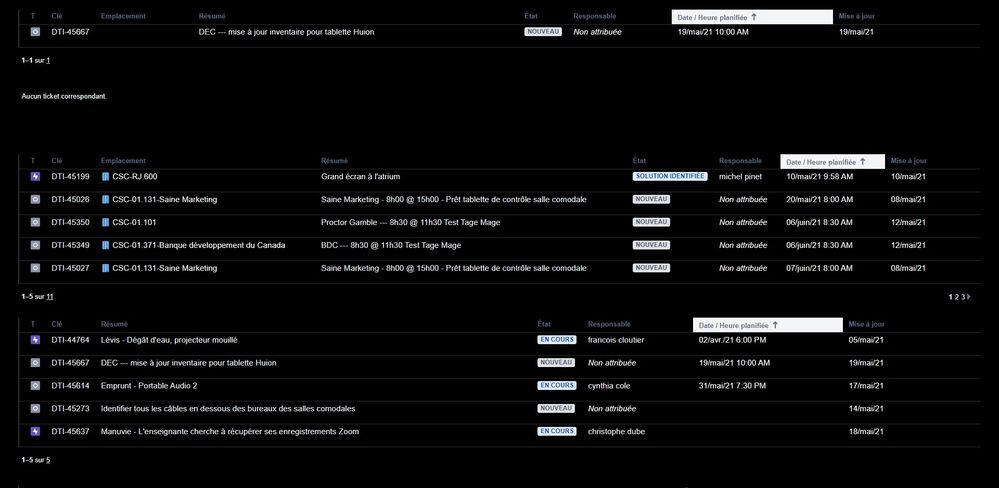Click planned date '07/juin/21 8:00 AM'
Viewport: 999px width, 488px height.
click(x=819, y=268)
